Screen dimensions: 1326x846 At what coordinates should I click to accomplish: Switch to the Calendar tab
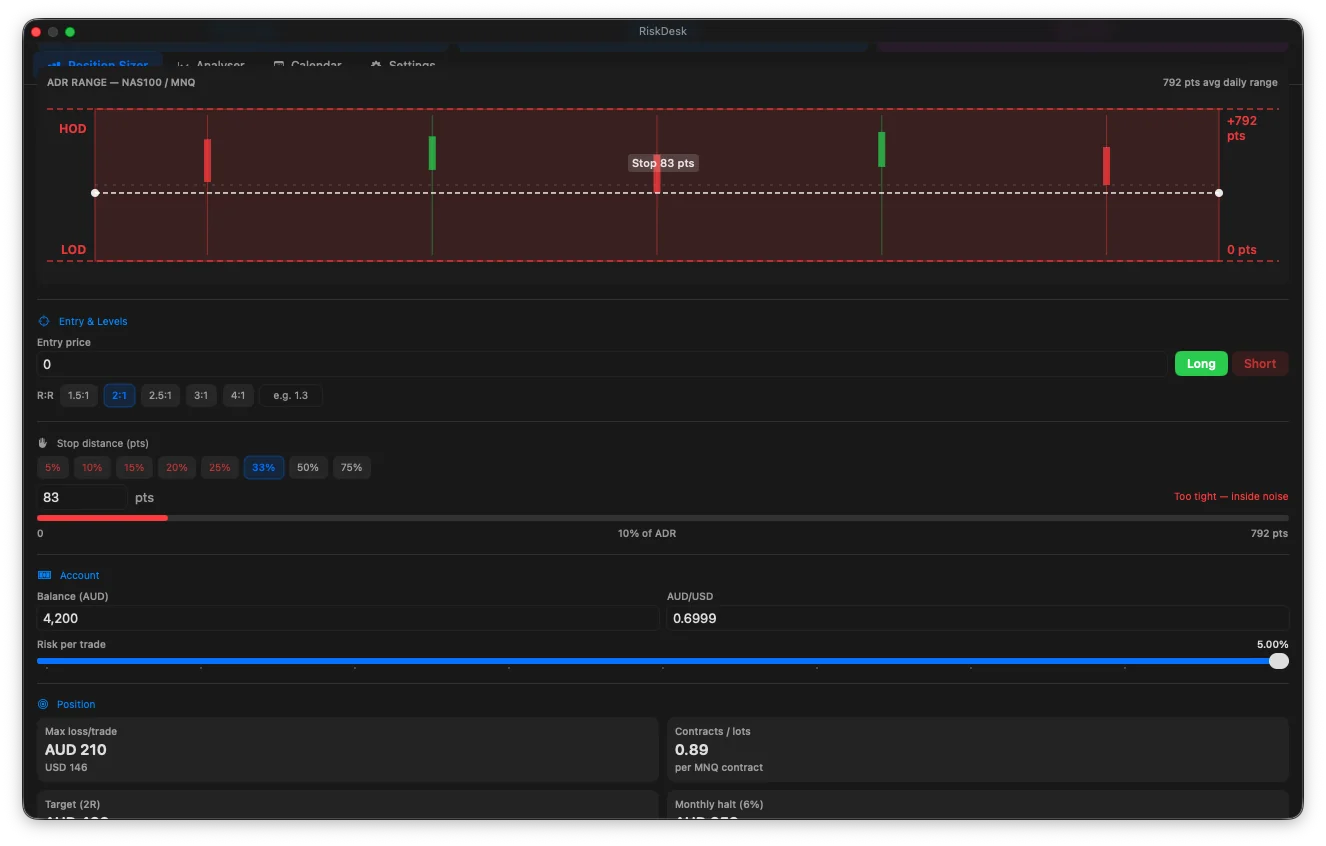tap(307, 65)
